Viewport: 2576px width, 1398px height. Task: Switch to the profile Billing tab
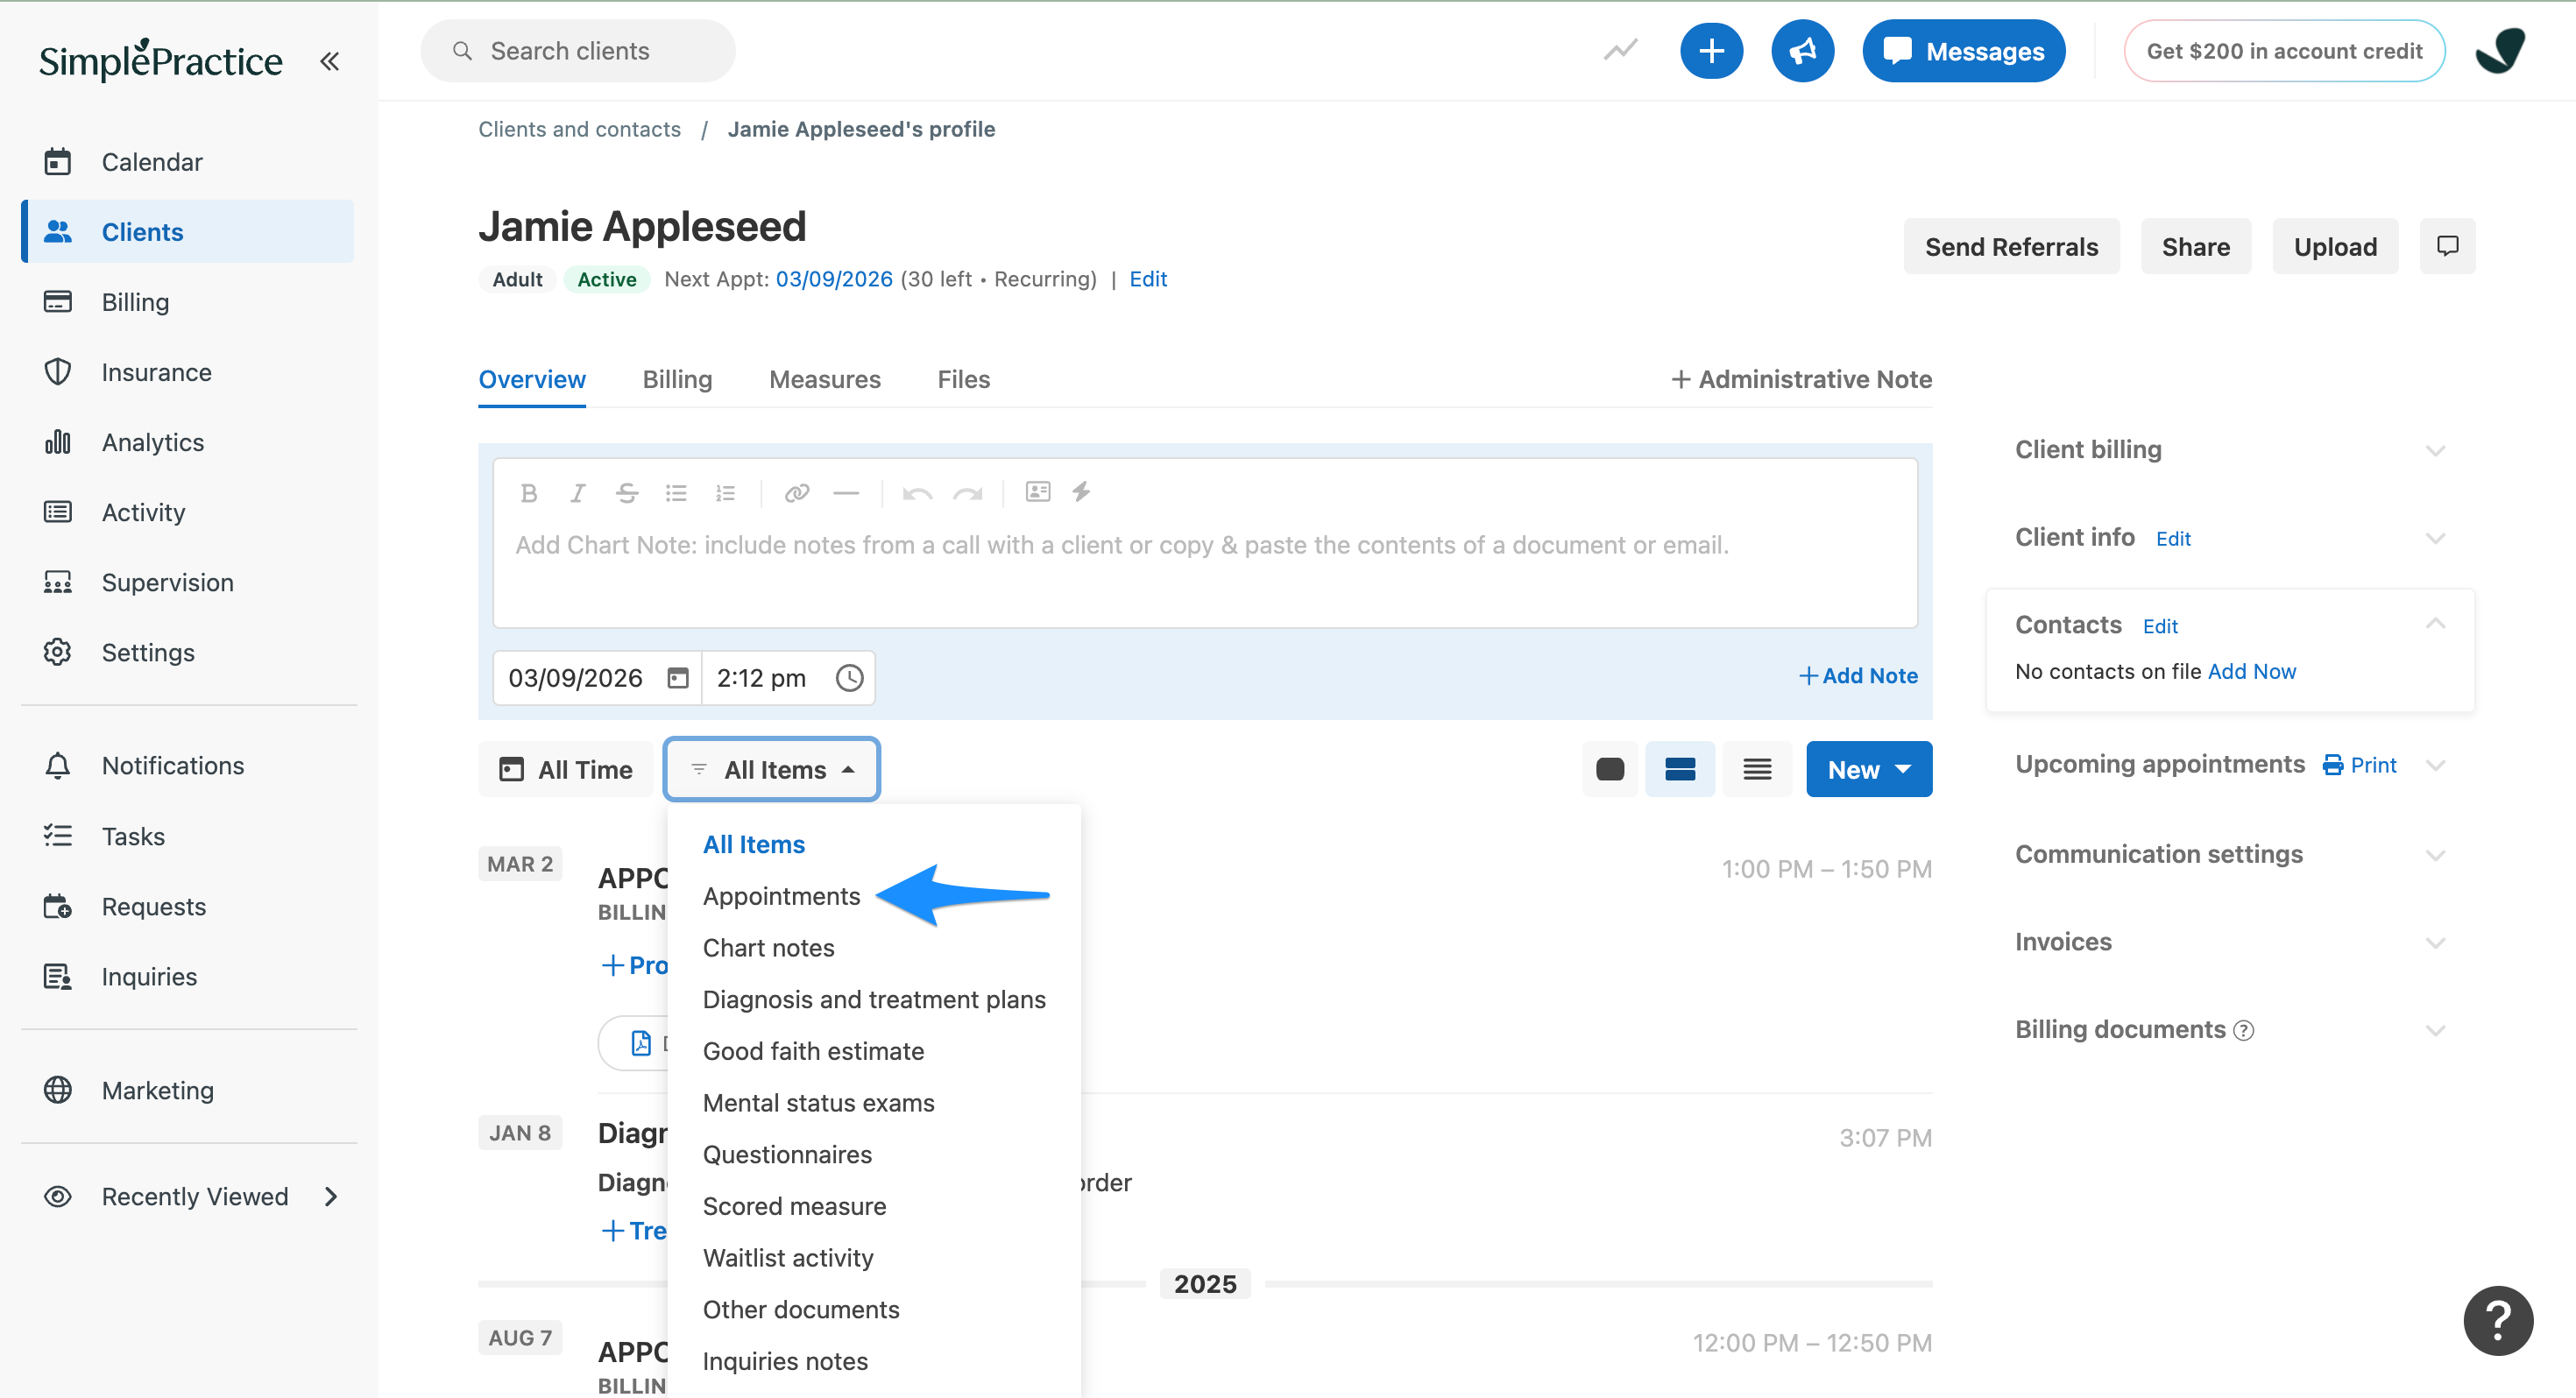pos(677,379)
